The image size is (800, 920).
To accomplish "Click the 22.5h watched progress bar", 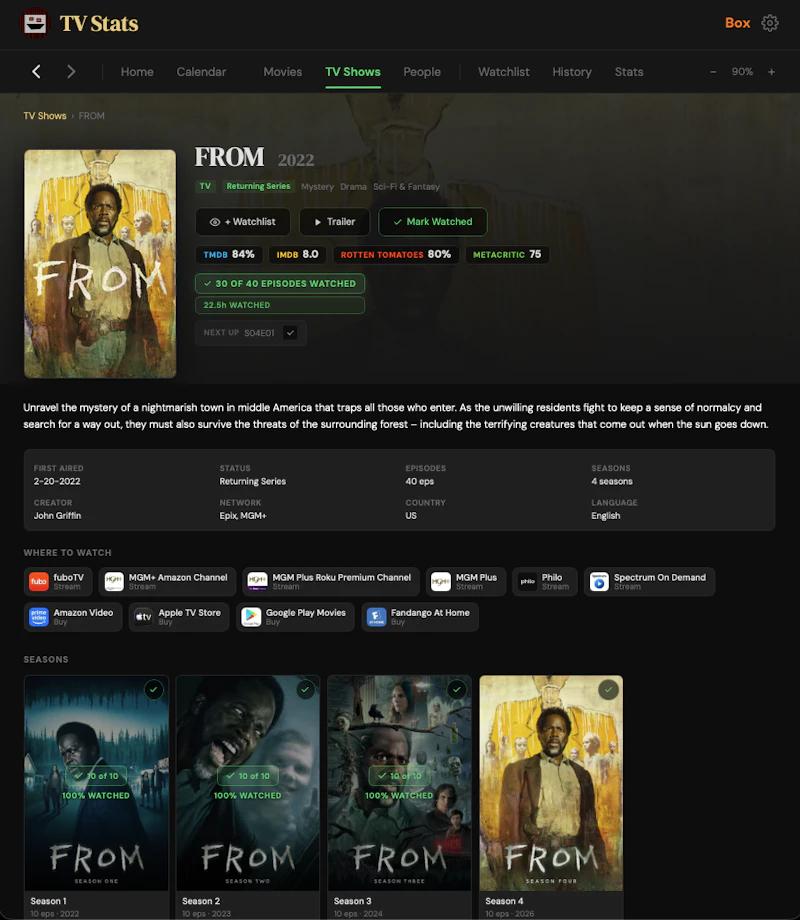I will click(280, 305).
